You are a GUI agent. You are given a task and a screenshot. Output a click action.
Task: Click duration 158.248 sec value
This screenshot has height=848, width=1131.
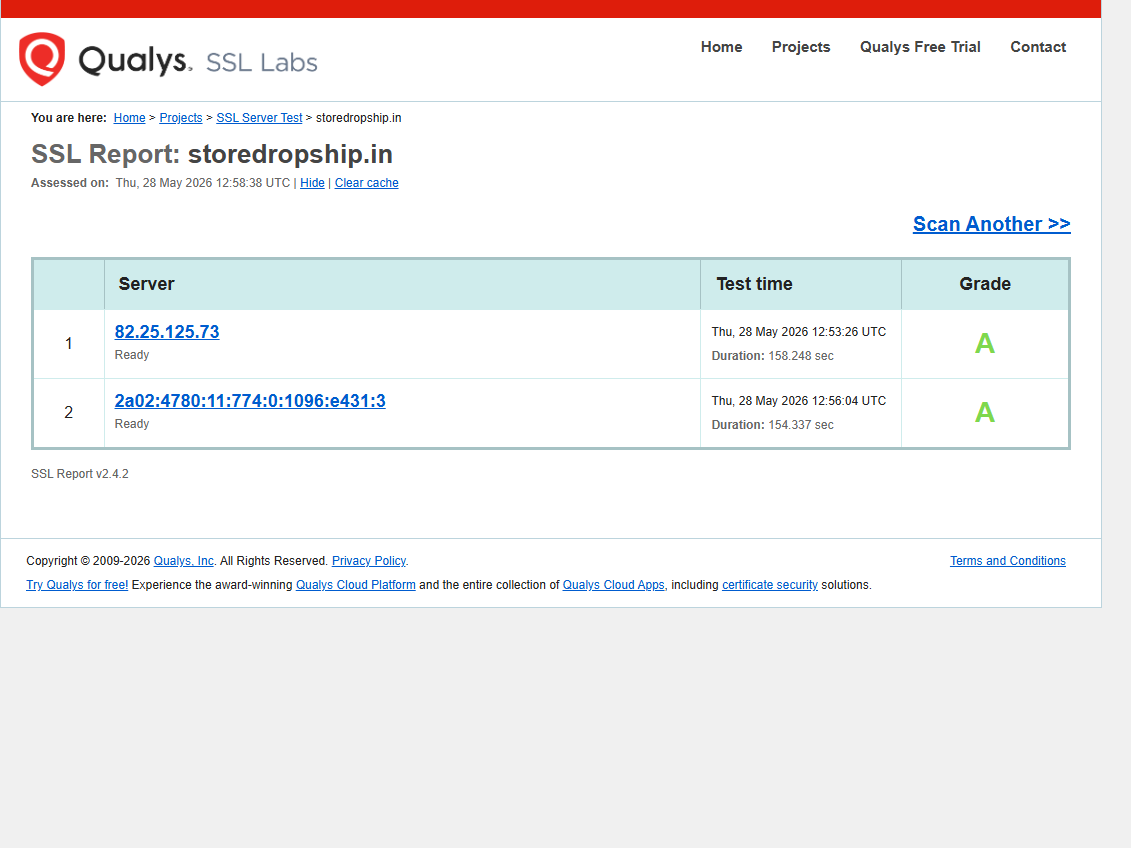[x=801, y=356]
